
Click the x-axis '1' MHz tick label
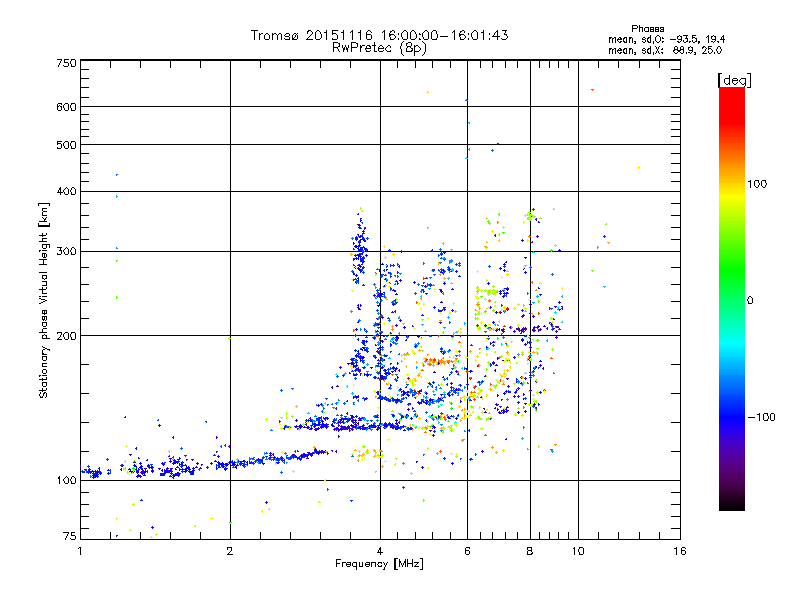(x=80, y=551)
